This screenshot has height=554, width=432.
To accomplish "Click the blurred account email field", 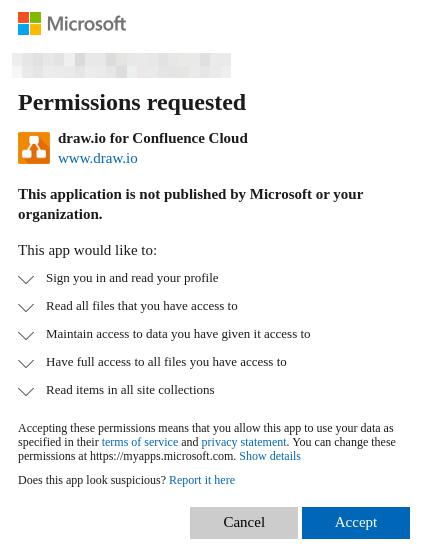I will [122, 65].
